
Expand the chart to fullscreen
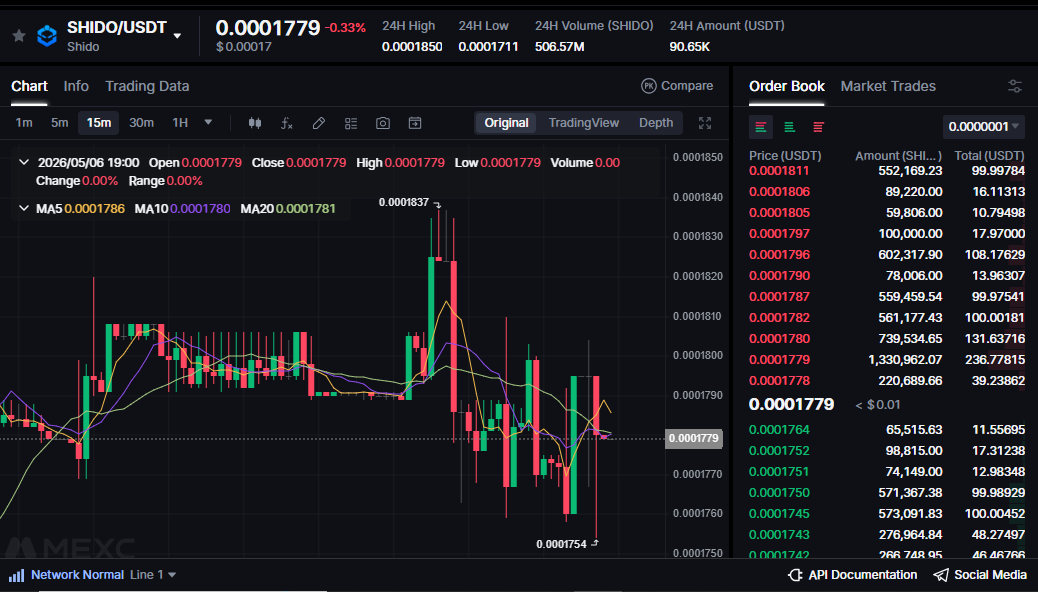[705, 123]
